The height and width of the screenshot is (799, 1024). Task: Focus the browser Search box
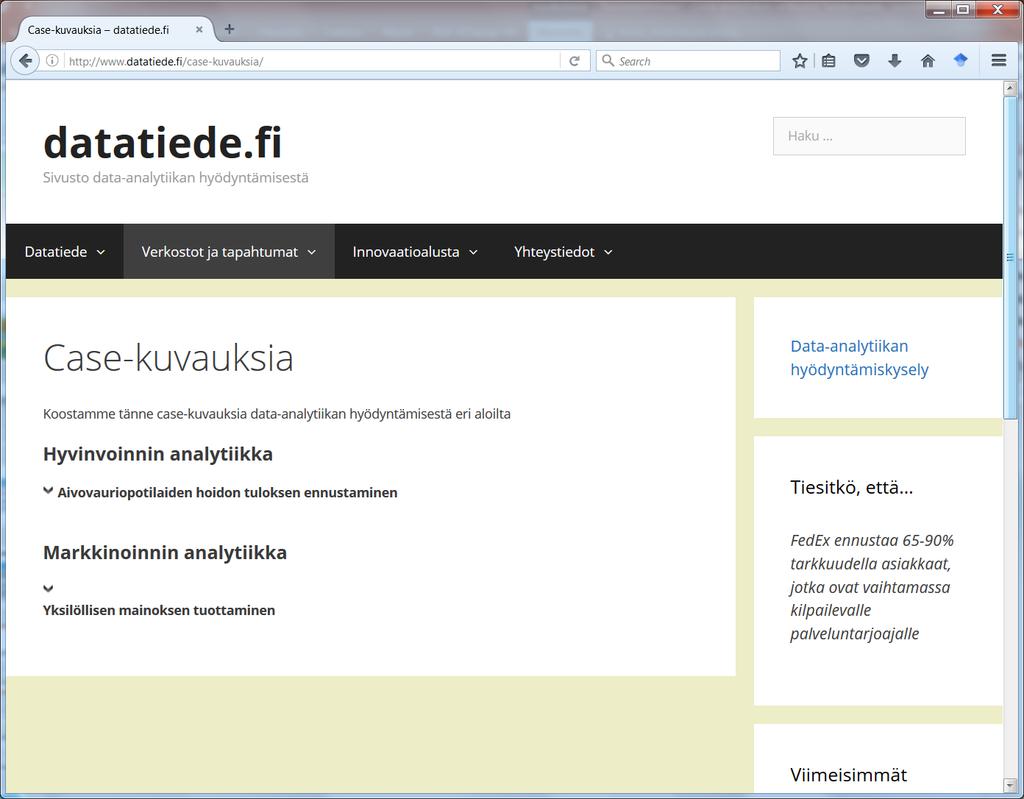[x=688, y=61]
